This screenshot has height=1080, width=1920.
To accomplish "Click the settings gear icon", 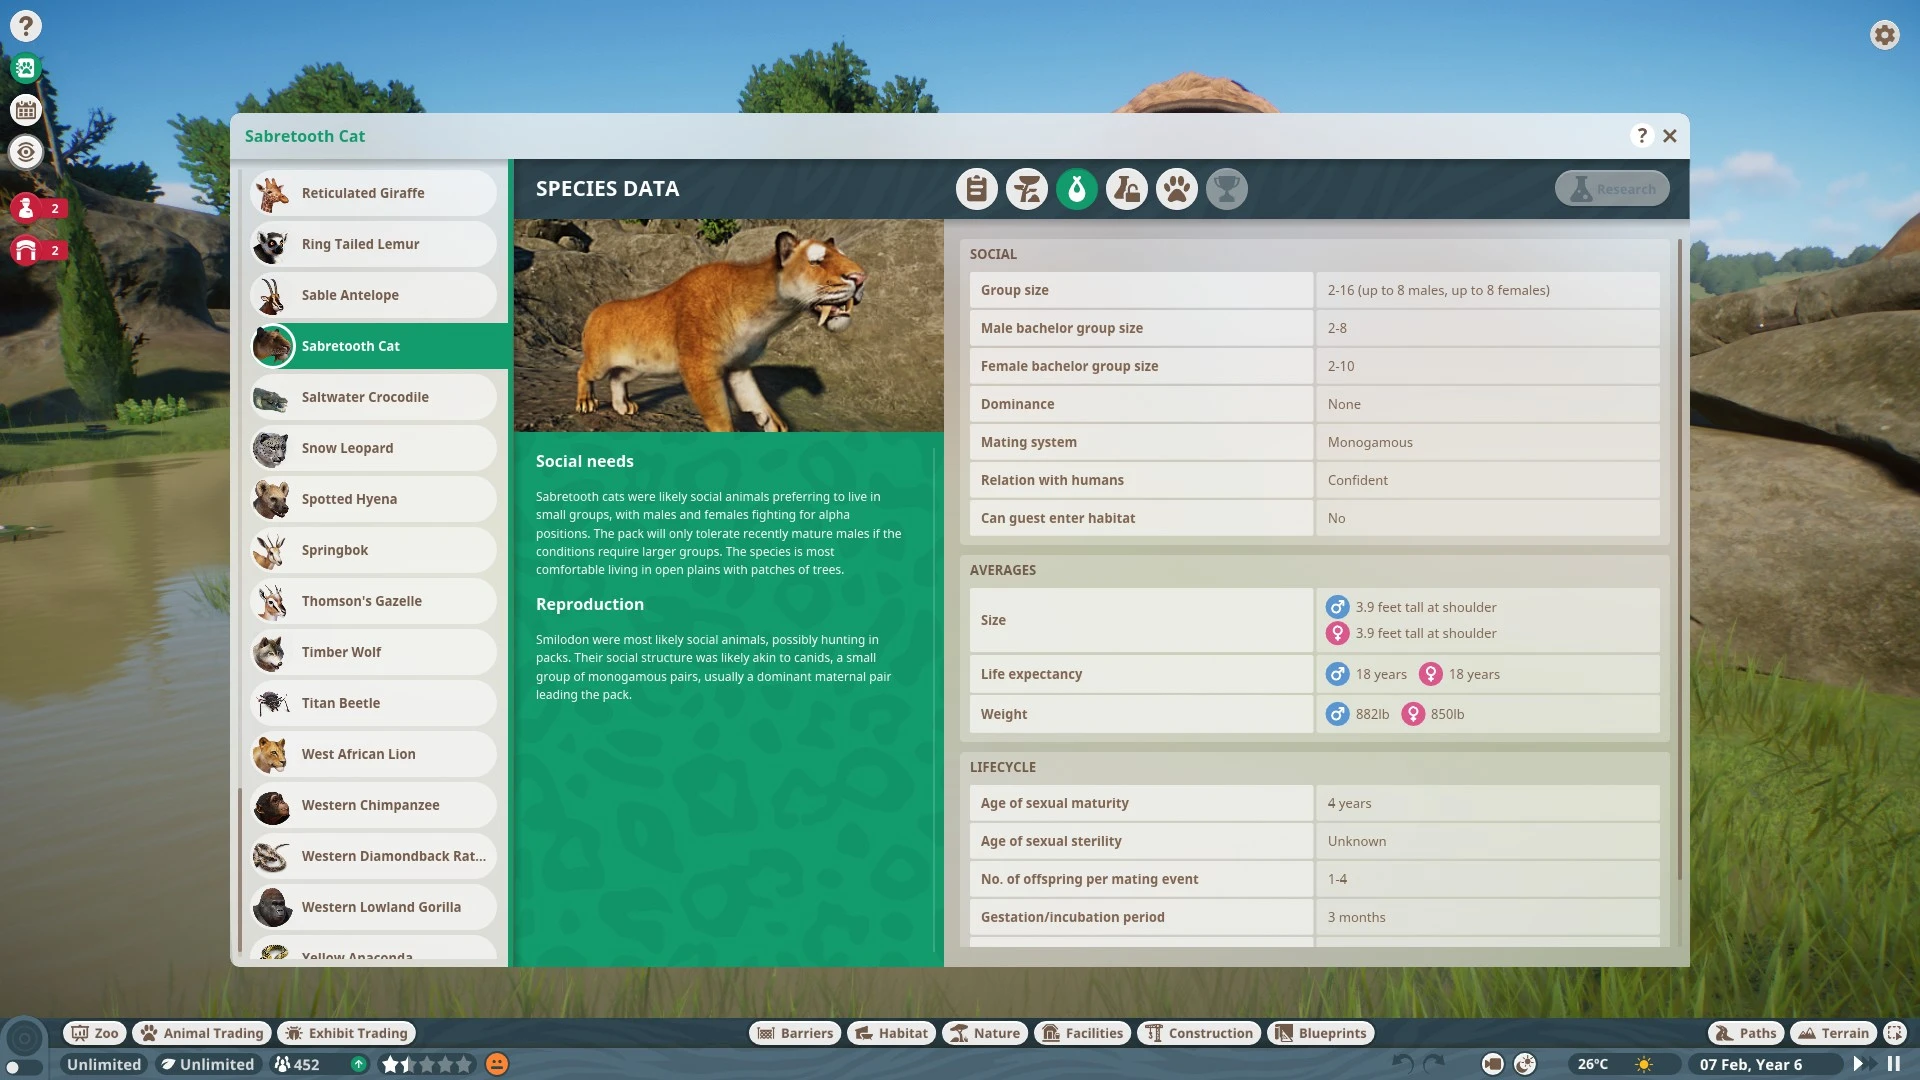I will (x=1884, y=35).
